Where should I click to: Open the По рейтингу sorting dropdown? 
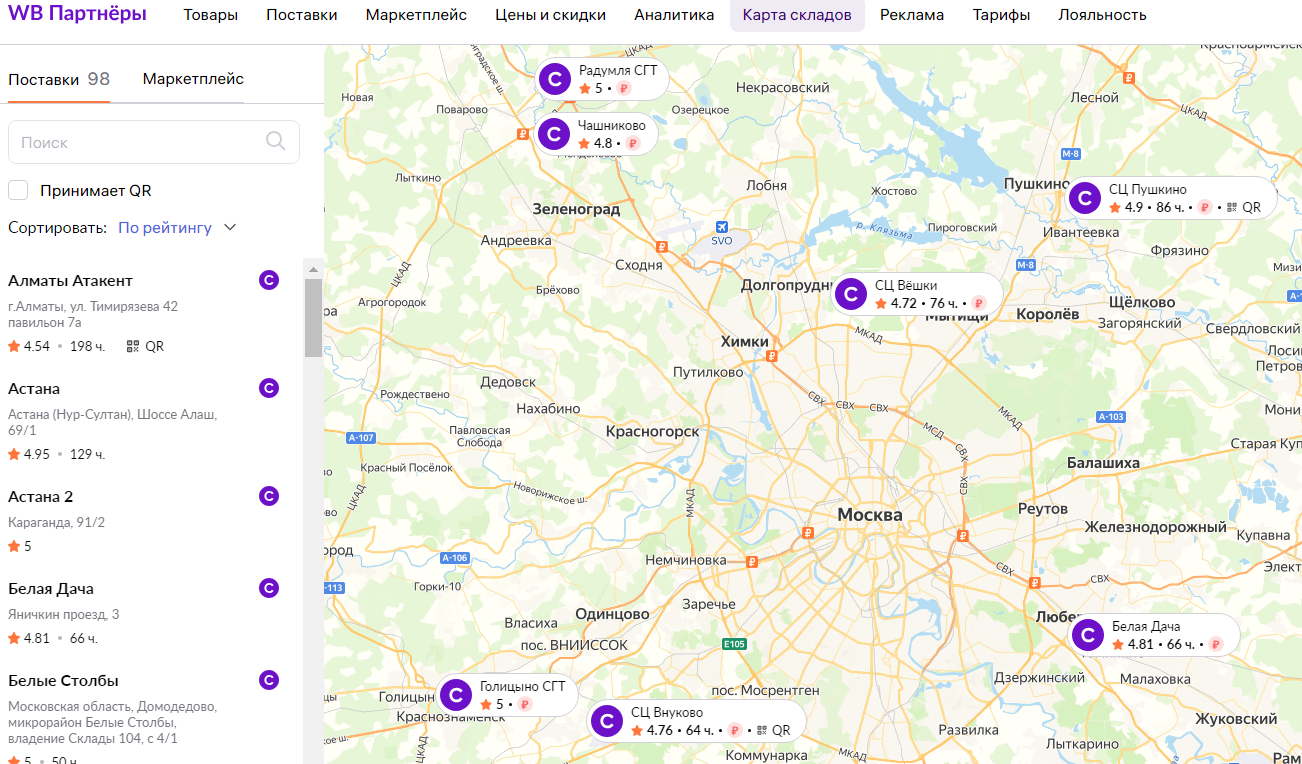pyautogui.click(x=165, y=227)
